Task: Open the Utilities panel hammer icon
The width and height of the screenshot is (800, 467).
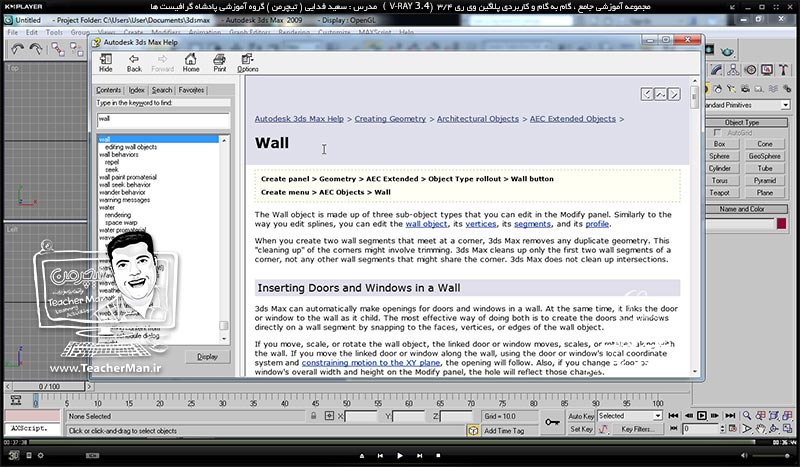Action: pyautogui.click(x=783, y=69)
